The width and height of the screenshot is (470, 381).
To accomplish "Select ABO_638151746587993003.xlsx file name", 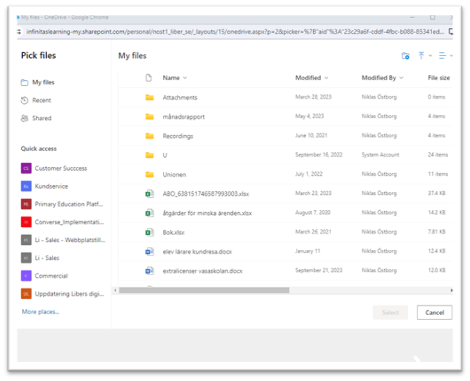I will point(206,194).
